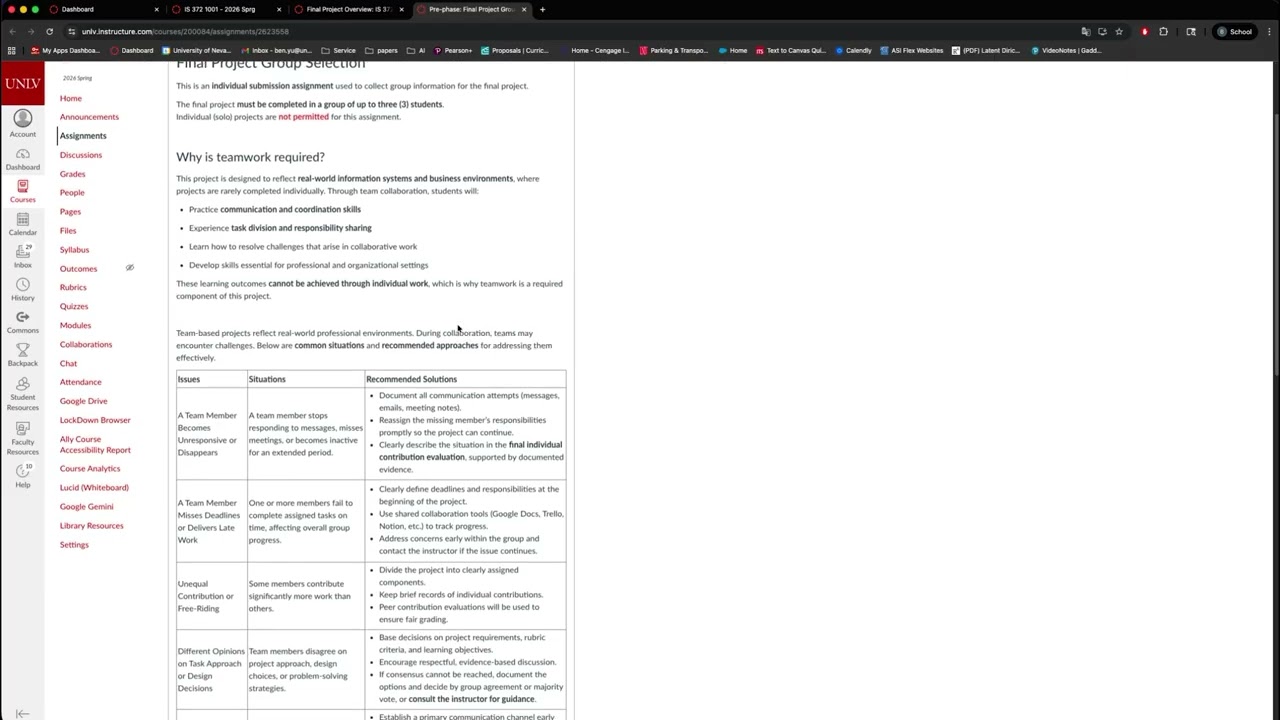This screenshot has height=720, width=1280.
Task: Open the translate page icon in address bar
Action: click(1085, 31)
